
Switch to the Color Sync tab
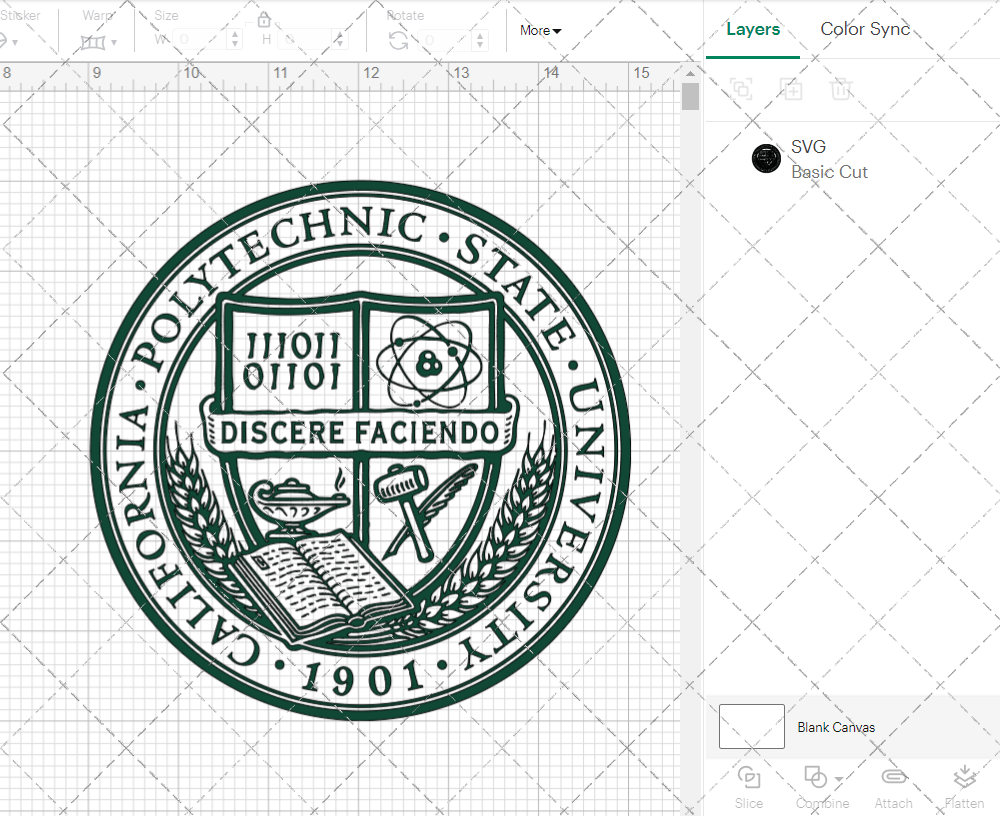[x=865, y=29]
